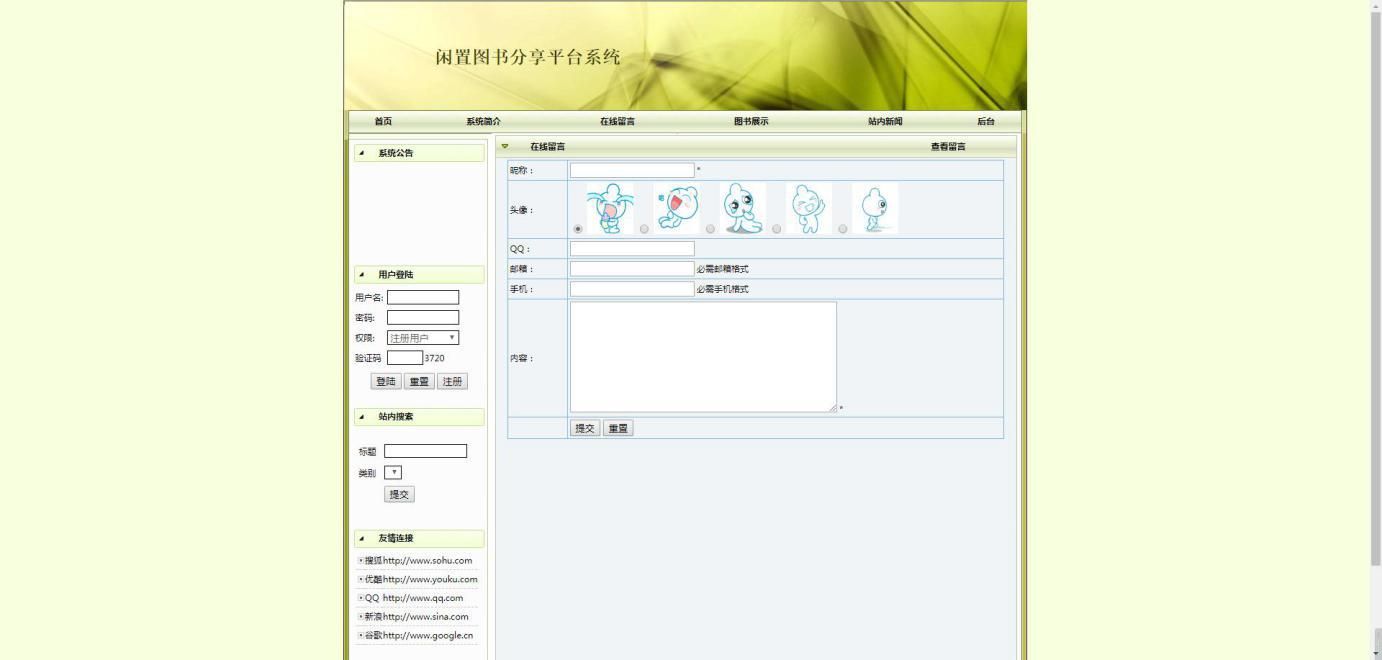Focus the 验证码 captcha input field

(405, 358)
